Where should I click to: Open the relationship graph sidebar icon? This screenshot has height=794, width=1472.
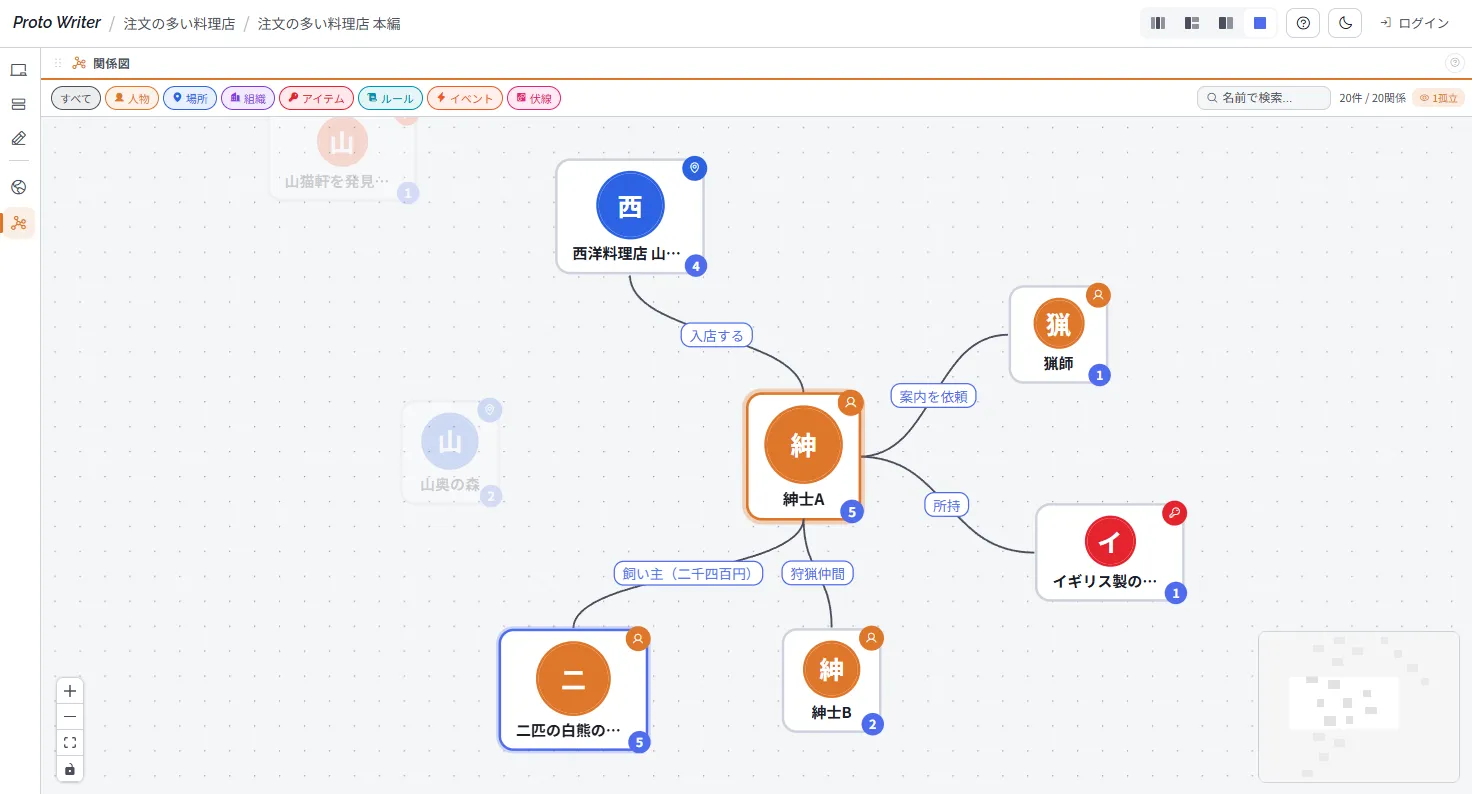coord(18,223)
